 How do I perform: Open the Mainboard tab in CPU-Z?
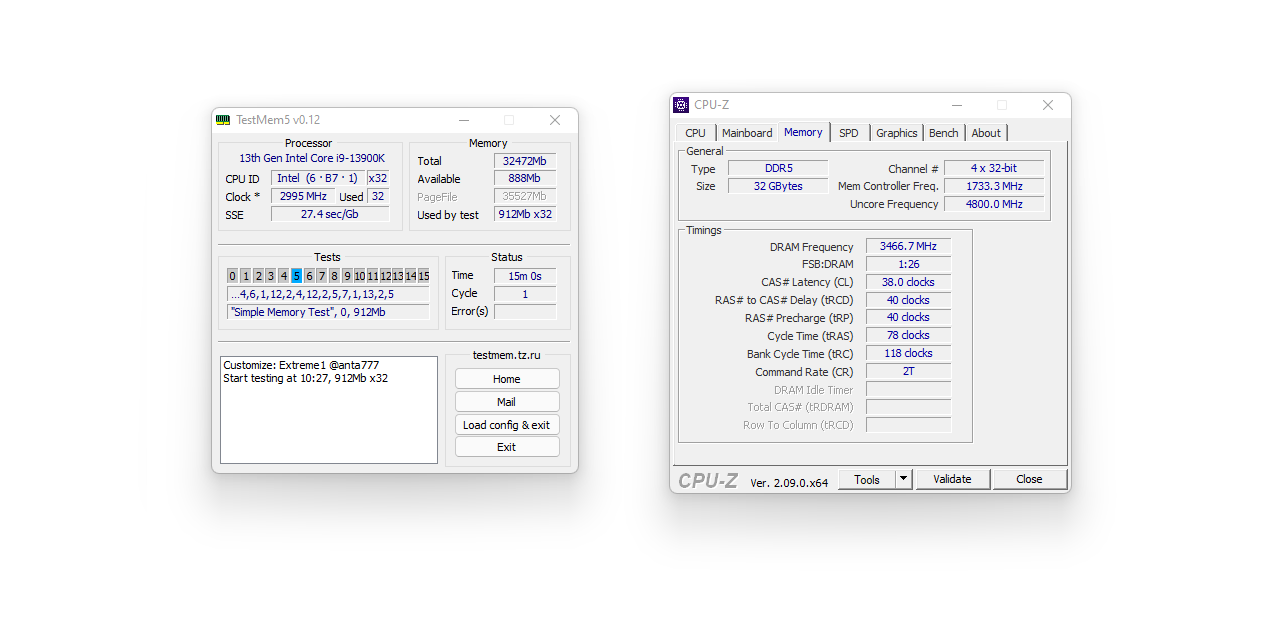point(747,133)
